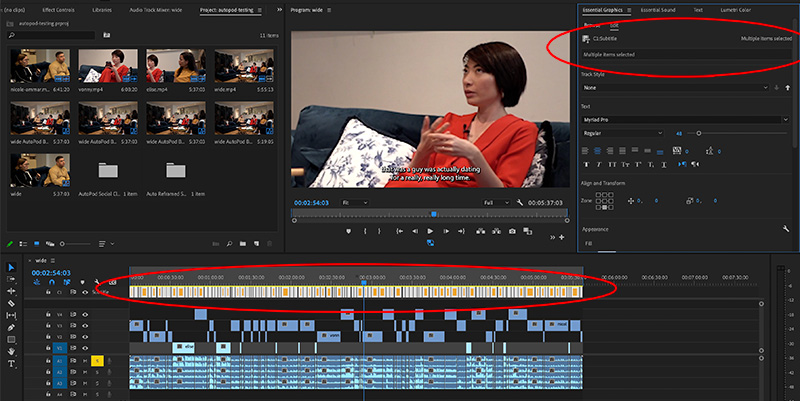Show more panel tabs chevron in Project panel
The width and height of the screenshot is (800, 401).
point(280,10)
